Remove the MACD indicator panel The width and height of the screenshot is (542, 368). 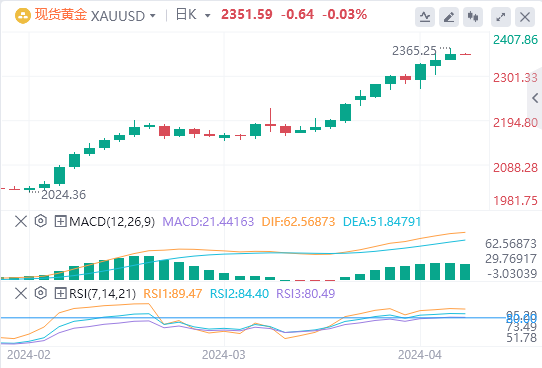point(21,221)
